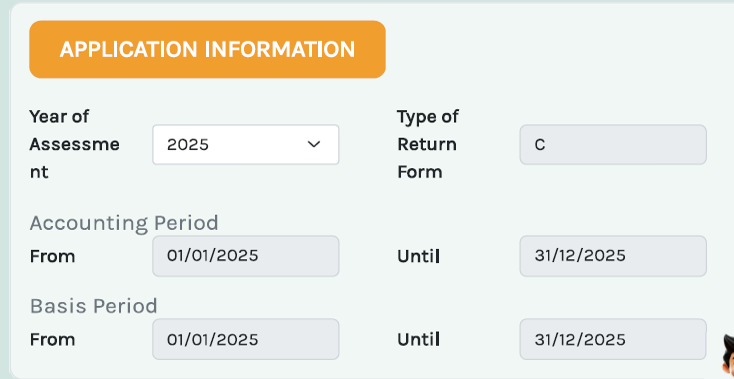Click the Basis Period From date field

click(x=246, y=339)
